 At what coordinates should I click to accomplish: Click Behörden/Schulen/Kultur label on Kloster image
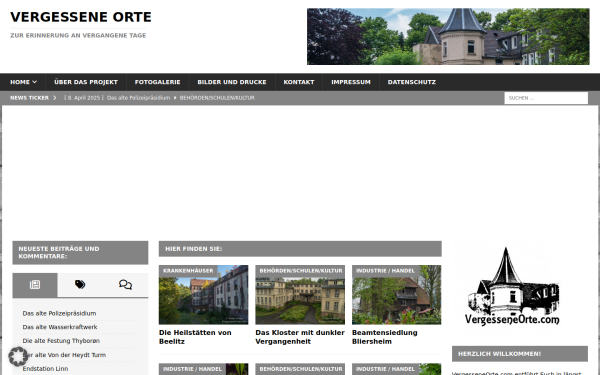pyautogui.click(x=301, y=271)
